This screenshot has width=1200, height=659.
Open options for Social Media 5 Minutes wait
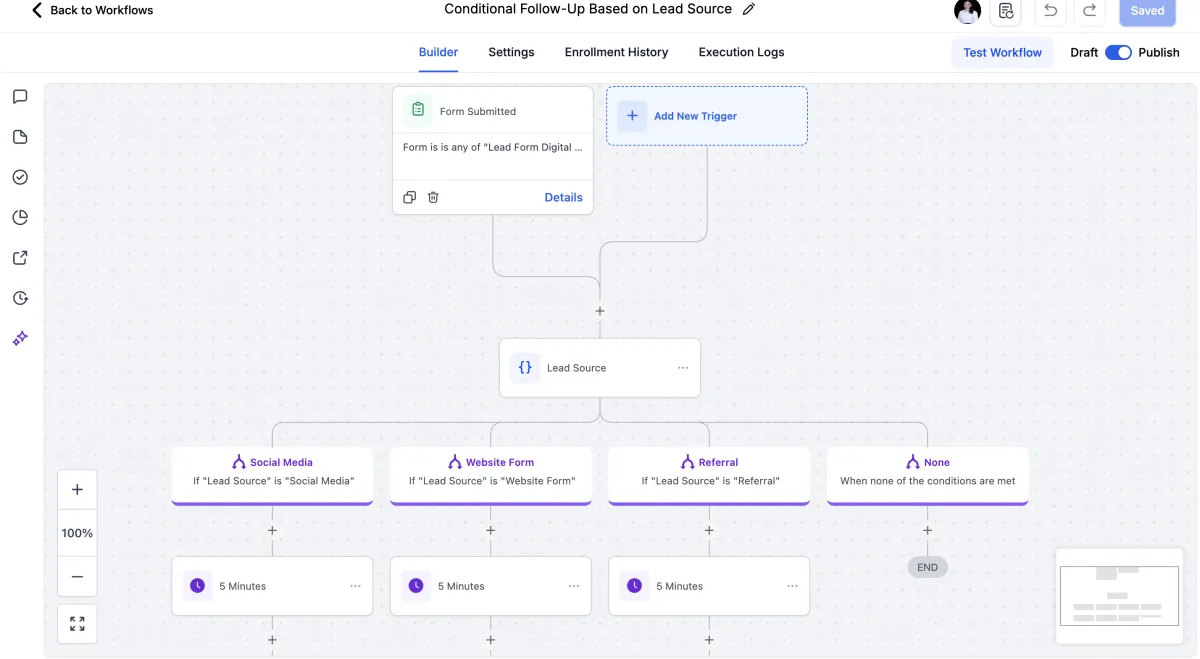click(x=355, y=586)
